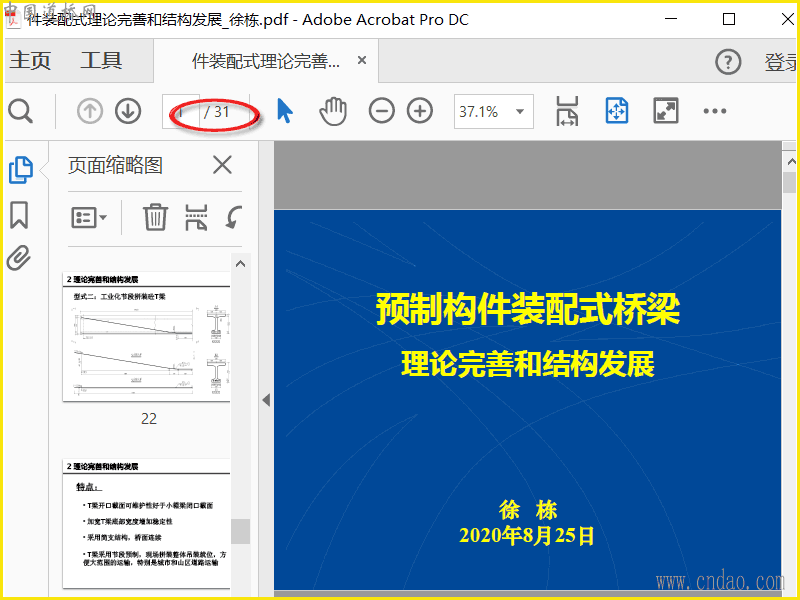Delete selected pages trash icon
The width and height of the screenshot is (800, 600).
point(155,217)
